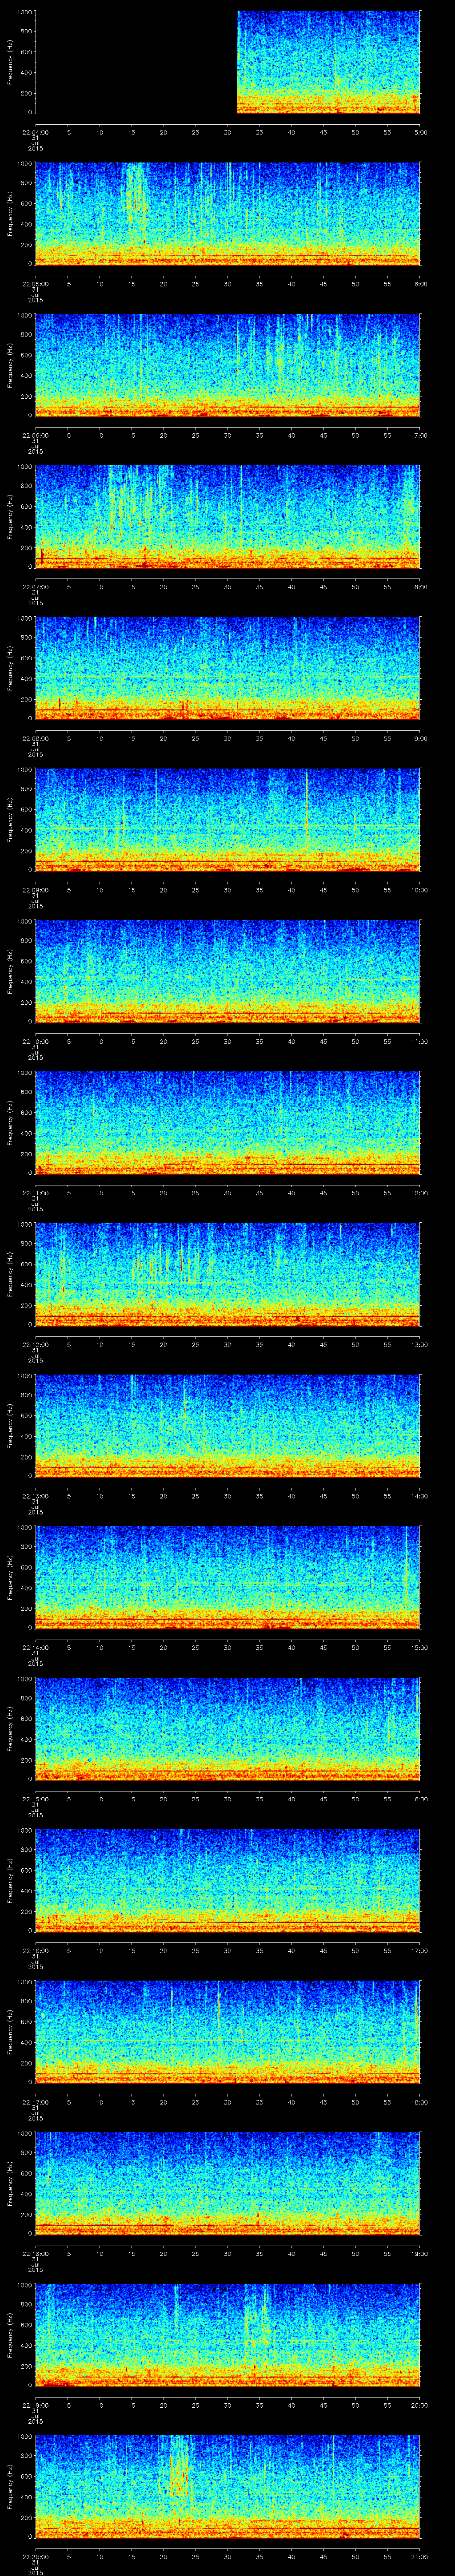The image size is (455, 2576).
Task: Click the '14:00' end time label
Action: tap(419, 1495)
